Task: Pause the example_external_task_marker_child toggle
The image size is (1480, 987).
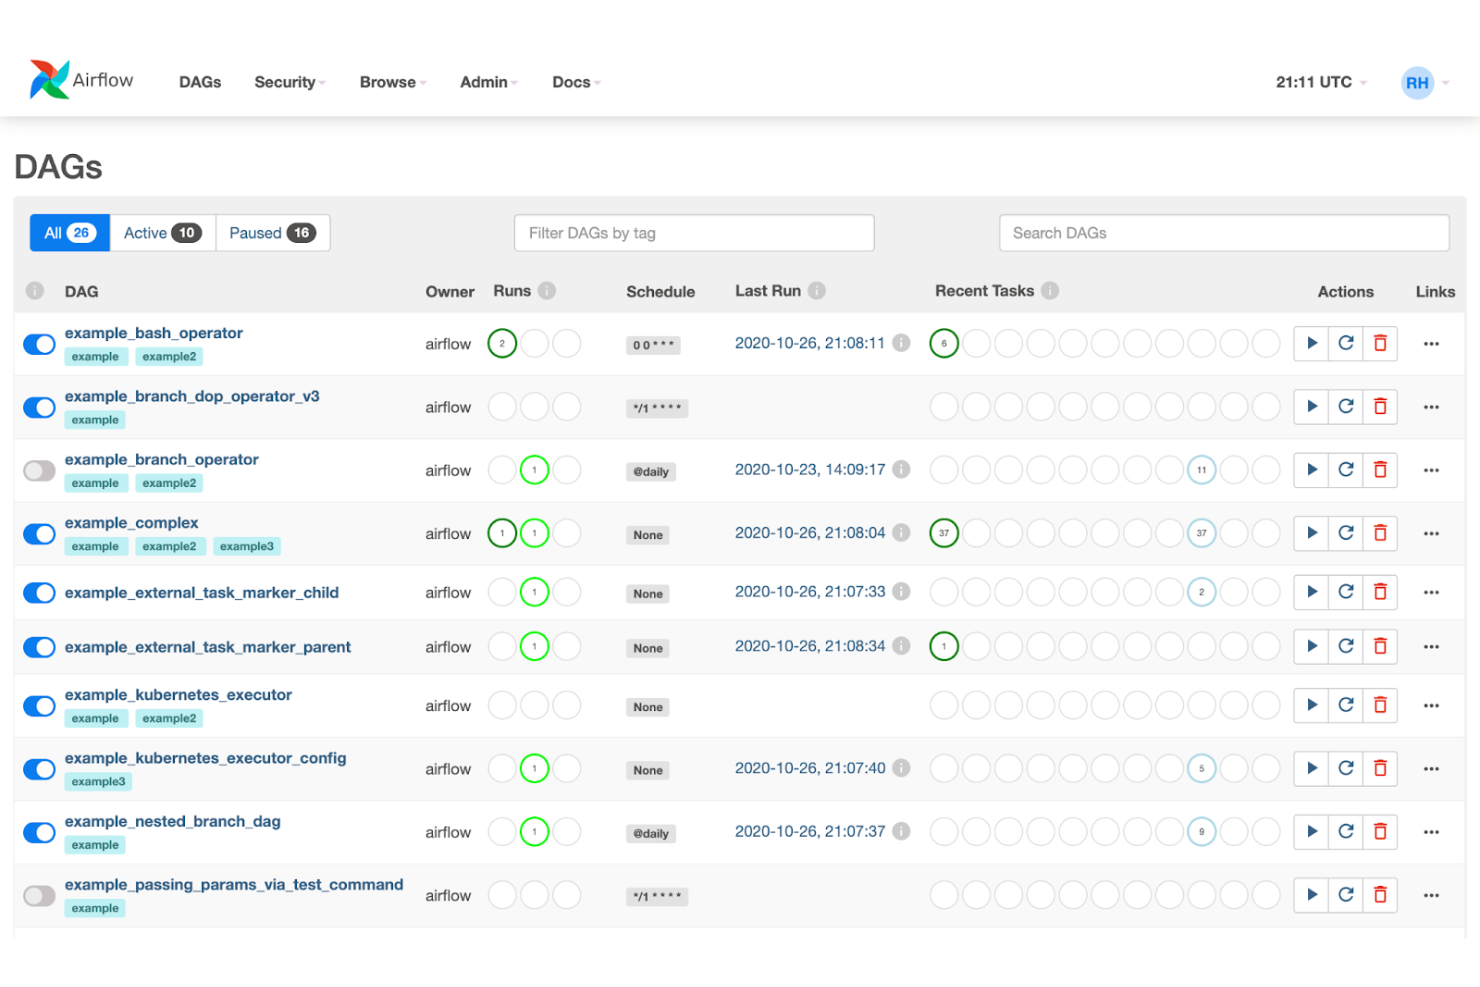Action: tap(39, 593)
